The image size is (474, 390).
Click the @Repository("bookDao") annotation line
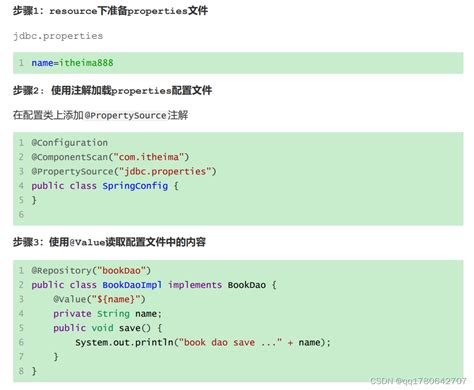91,270
